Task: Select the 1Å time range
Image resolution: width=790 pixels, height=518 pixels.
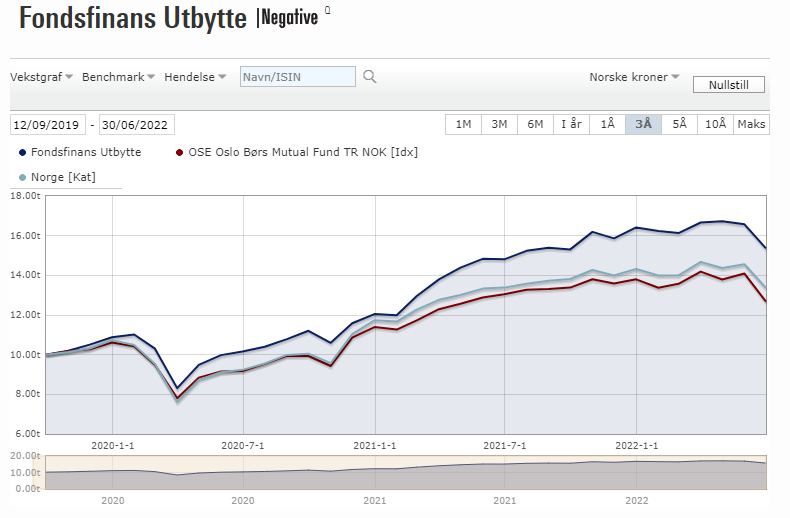Action: (608, 124)
